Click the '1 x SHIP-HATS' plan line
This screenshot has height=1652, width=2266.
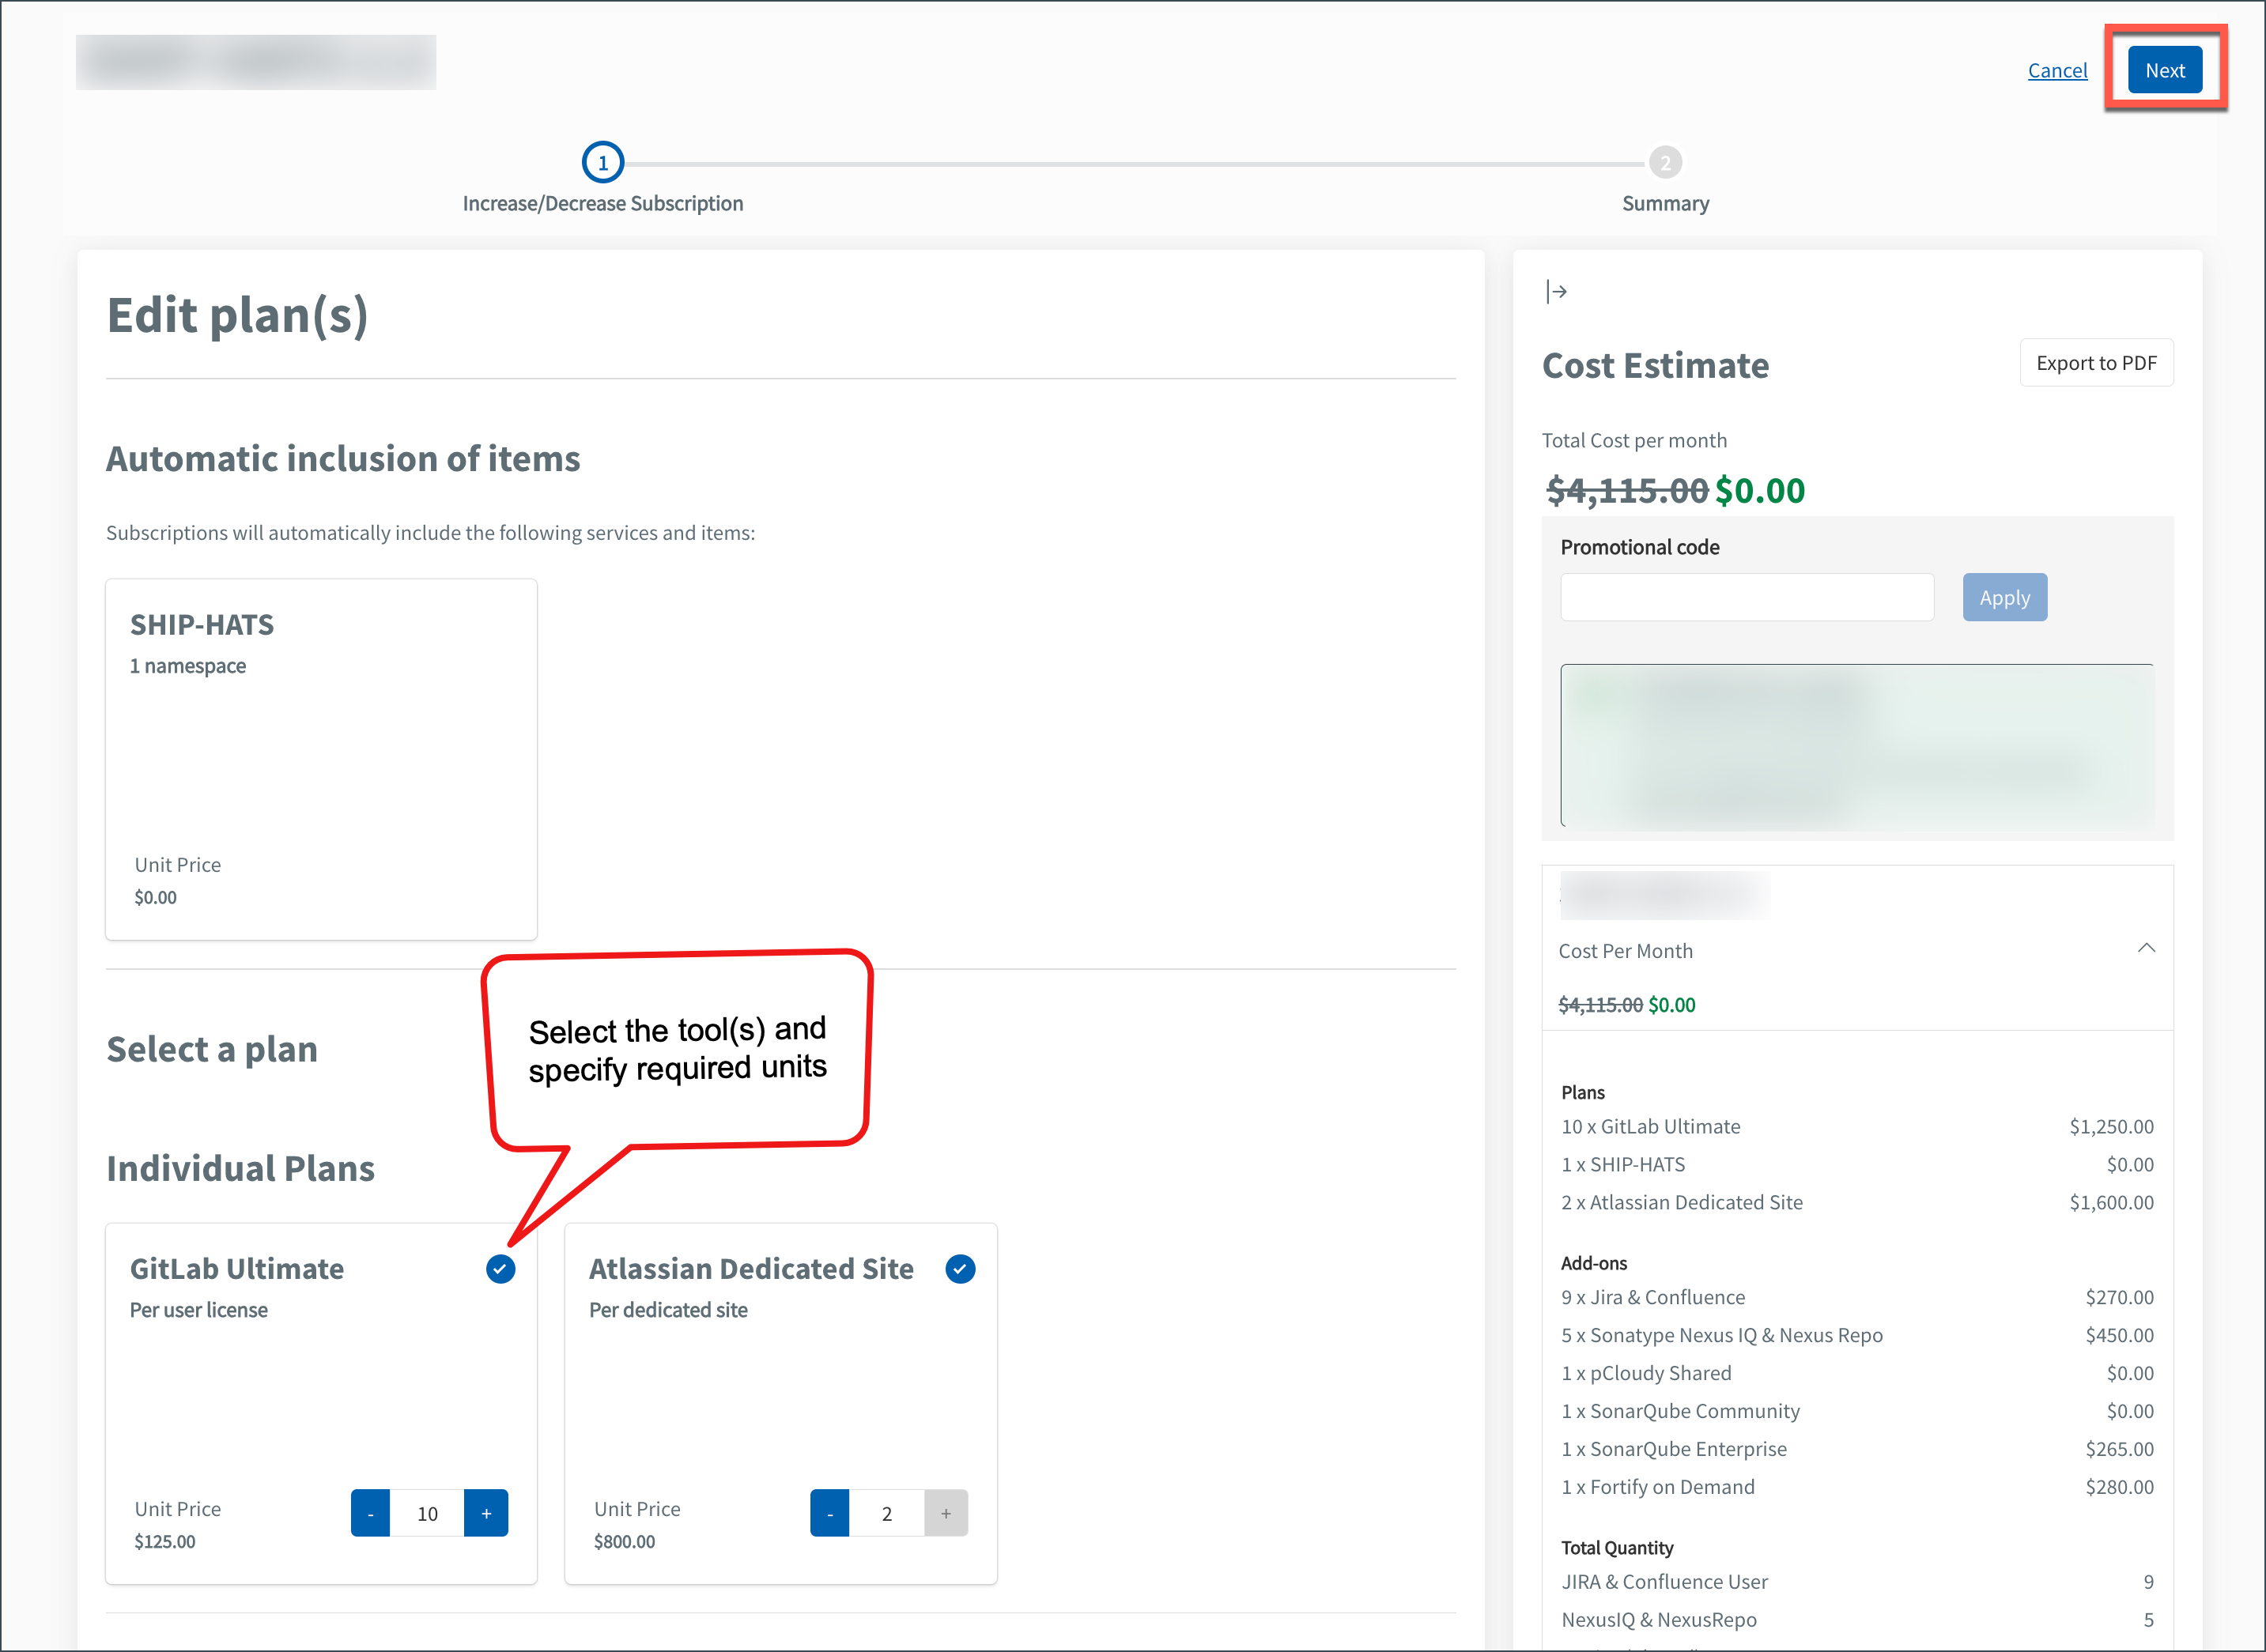1857,1164
